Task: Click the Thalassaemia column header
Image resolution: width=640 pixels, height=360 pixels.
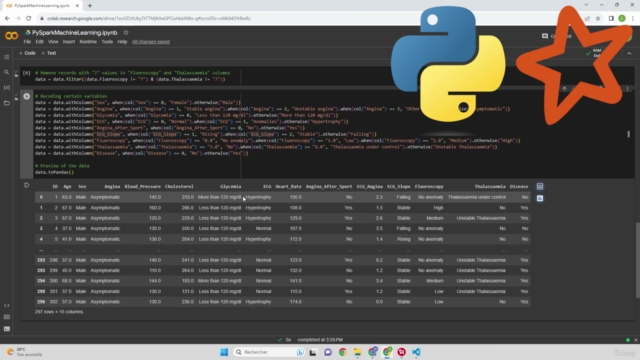Action: (490, 187)
